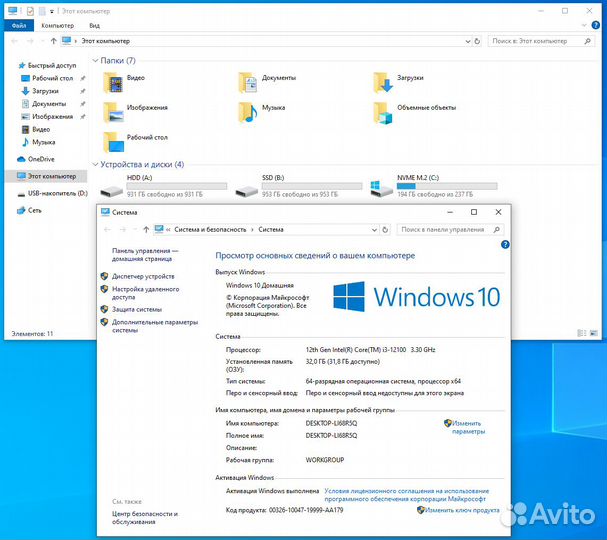Open the Видео folder icon
This screenshot has width=607, height=540.
click(112, 80)
